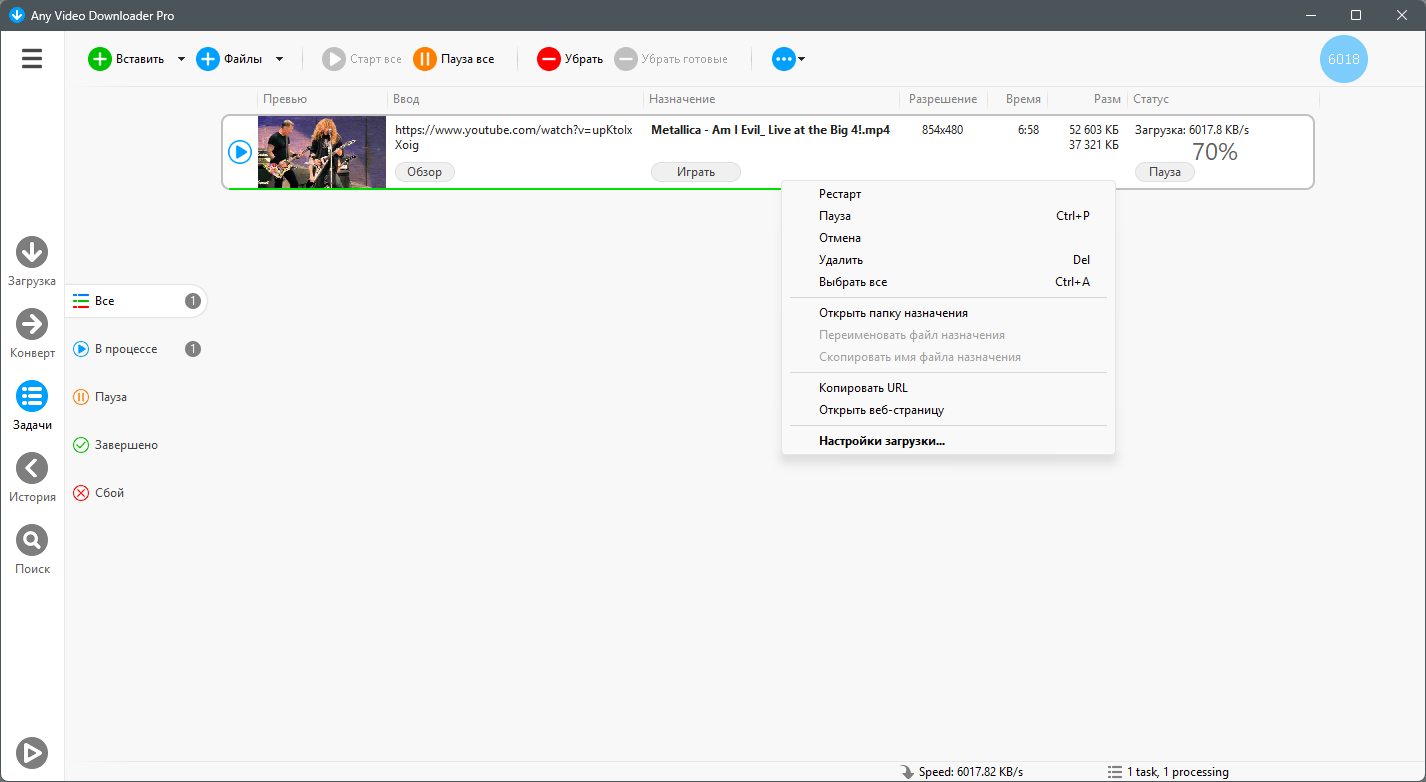Click the 6:58 duration value
This screenshot has height=782, width=1426.
click(x=1028, y=130)
